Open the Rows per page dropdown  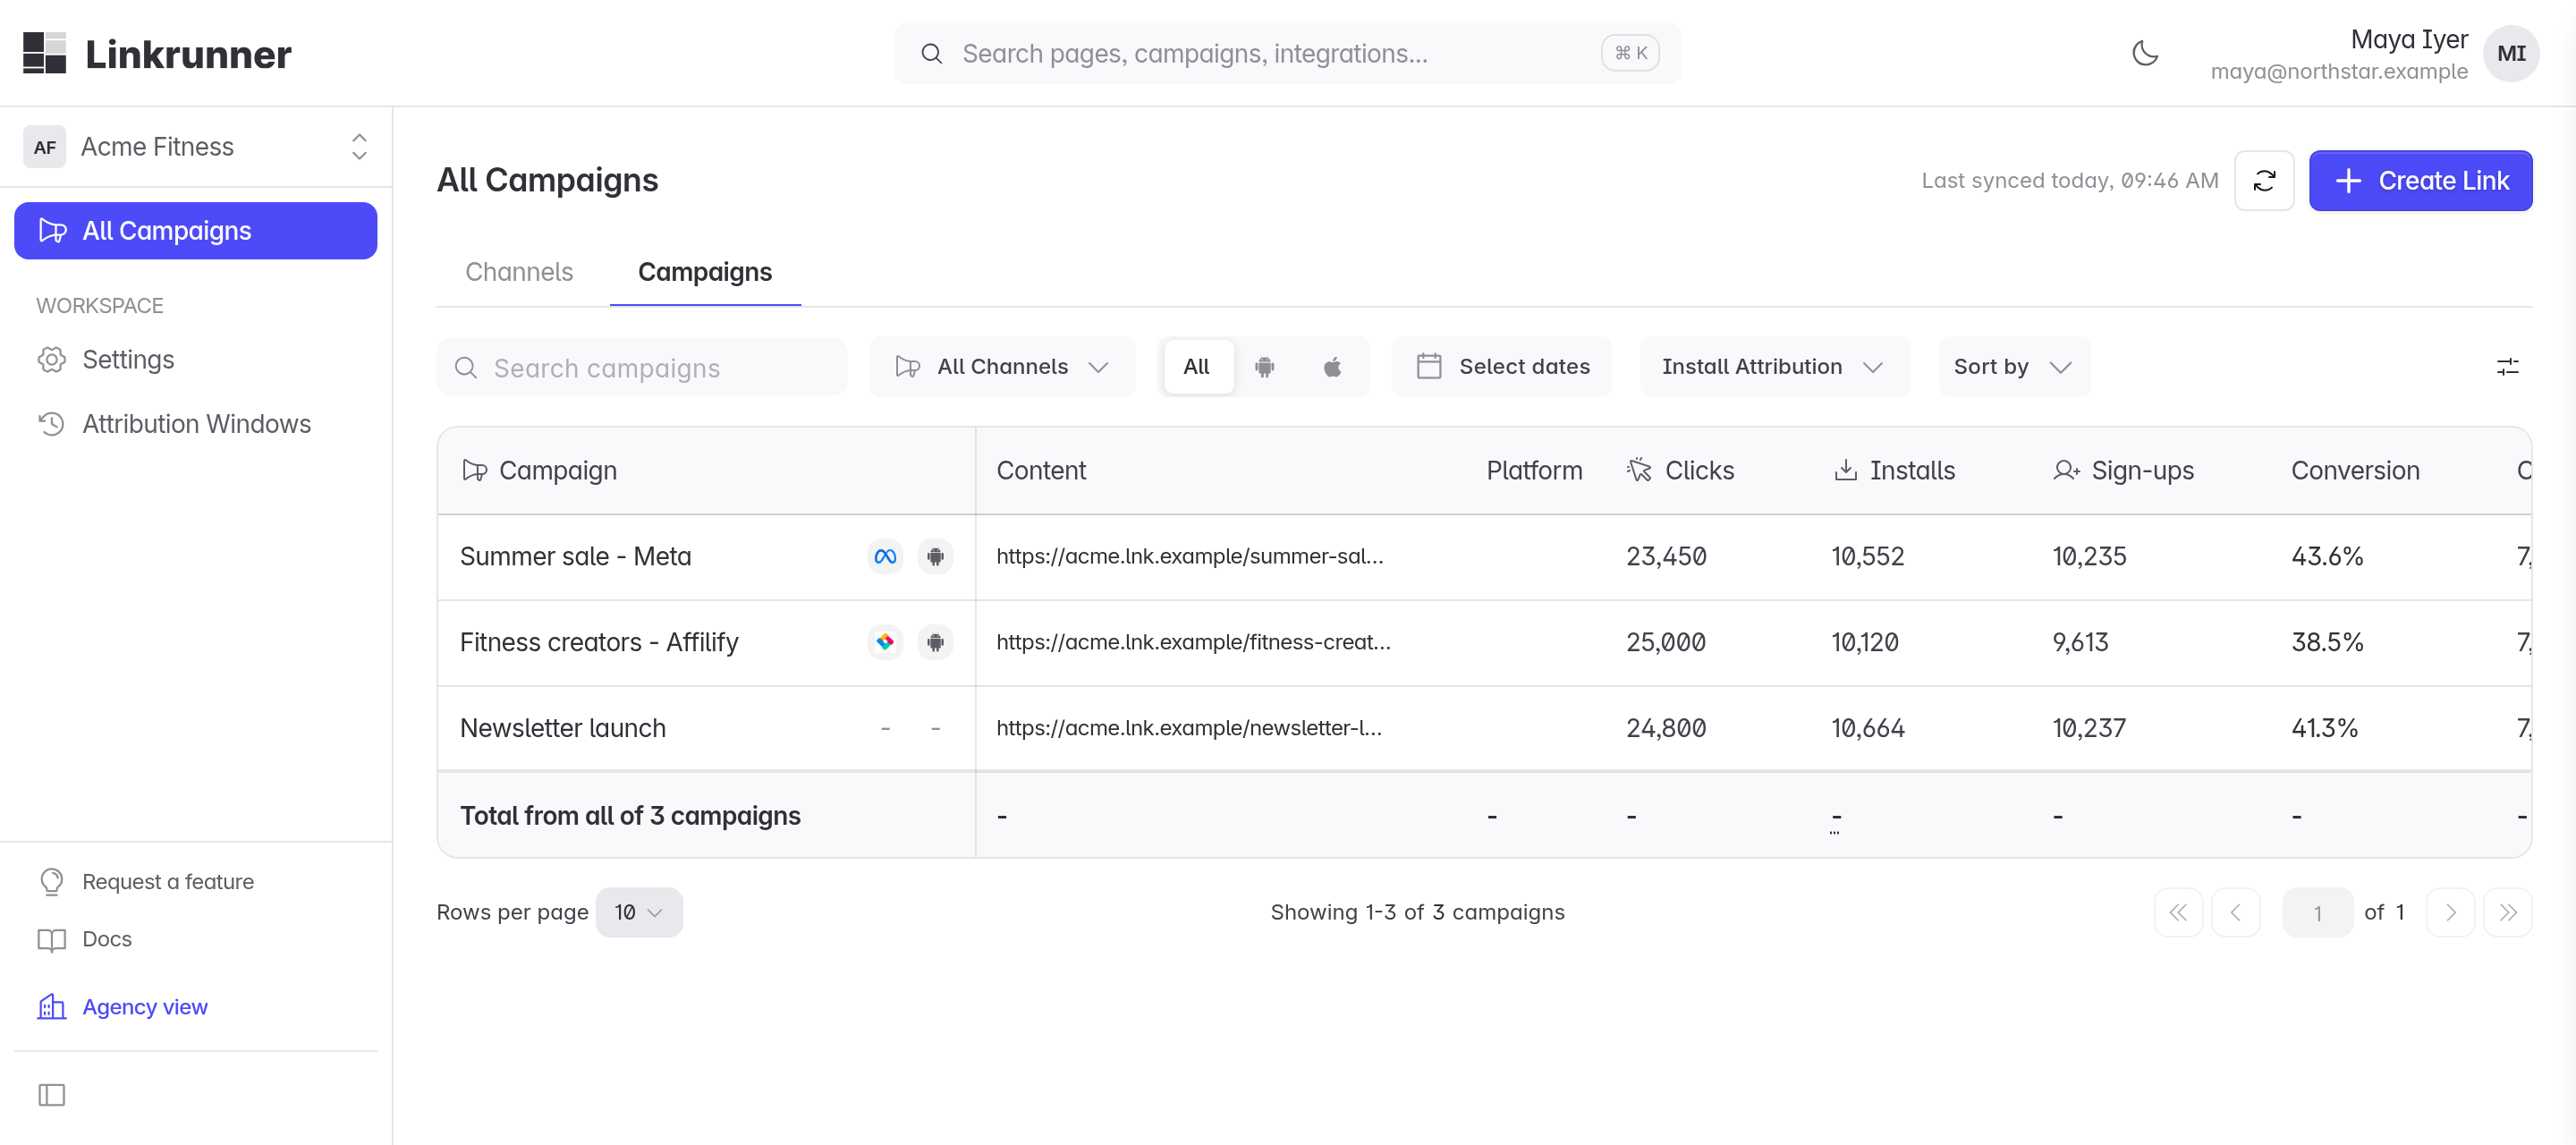pyautogui.click(x=639, y=912)
